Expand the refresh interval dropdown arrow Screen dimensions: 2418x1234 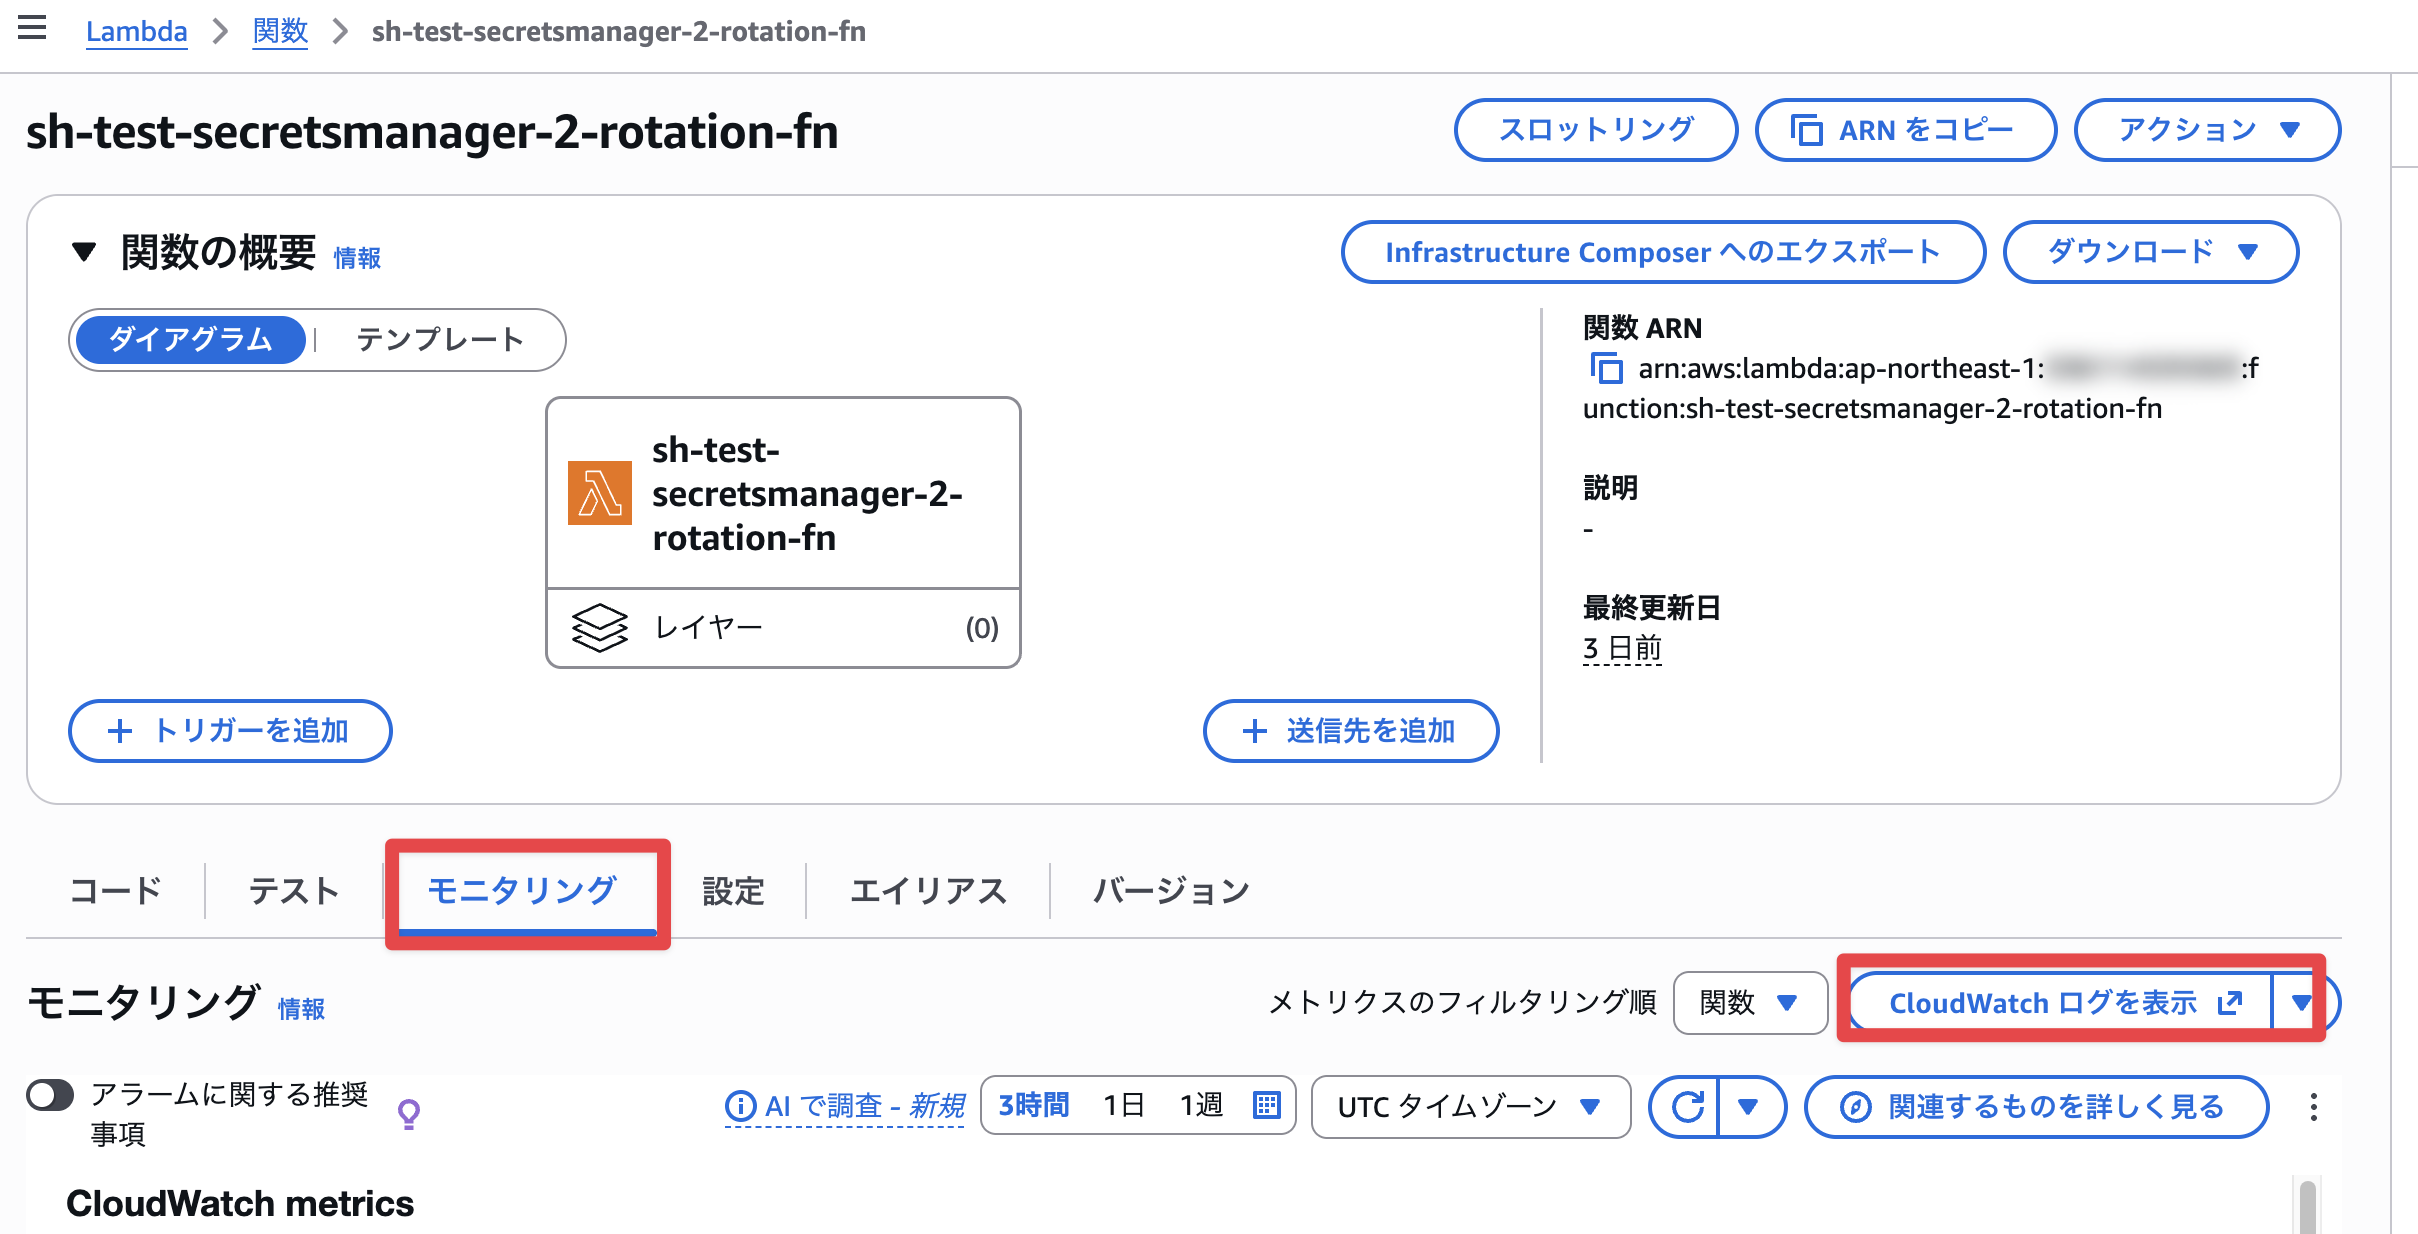(1749, 1106)
